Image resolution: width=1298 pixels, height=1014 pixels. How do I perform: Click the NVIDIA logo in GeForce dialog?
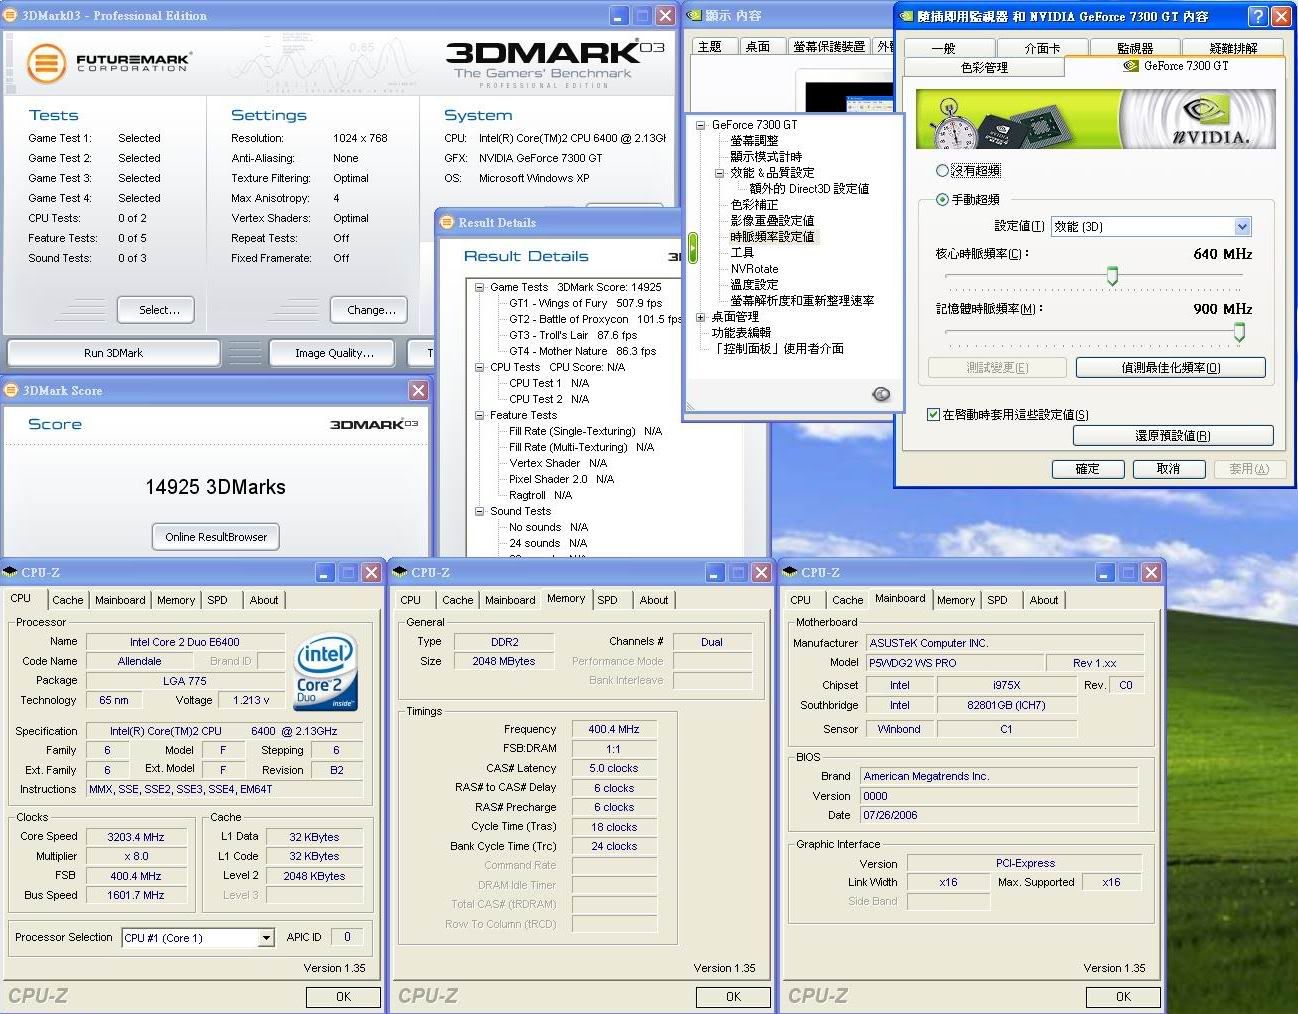1209,119
